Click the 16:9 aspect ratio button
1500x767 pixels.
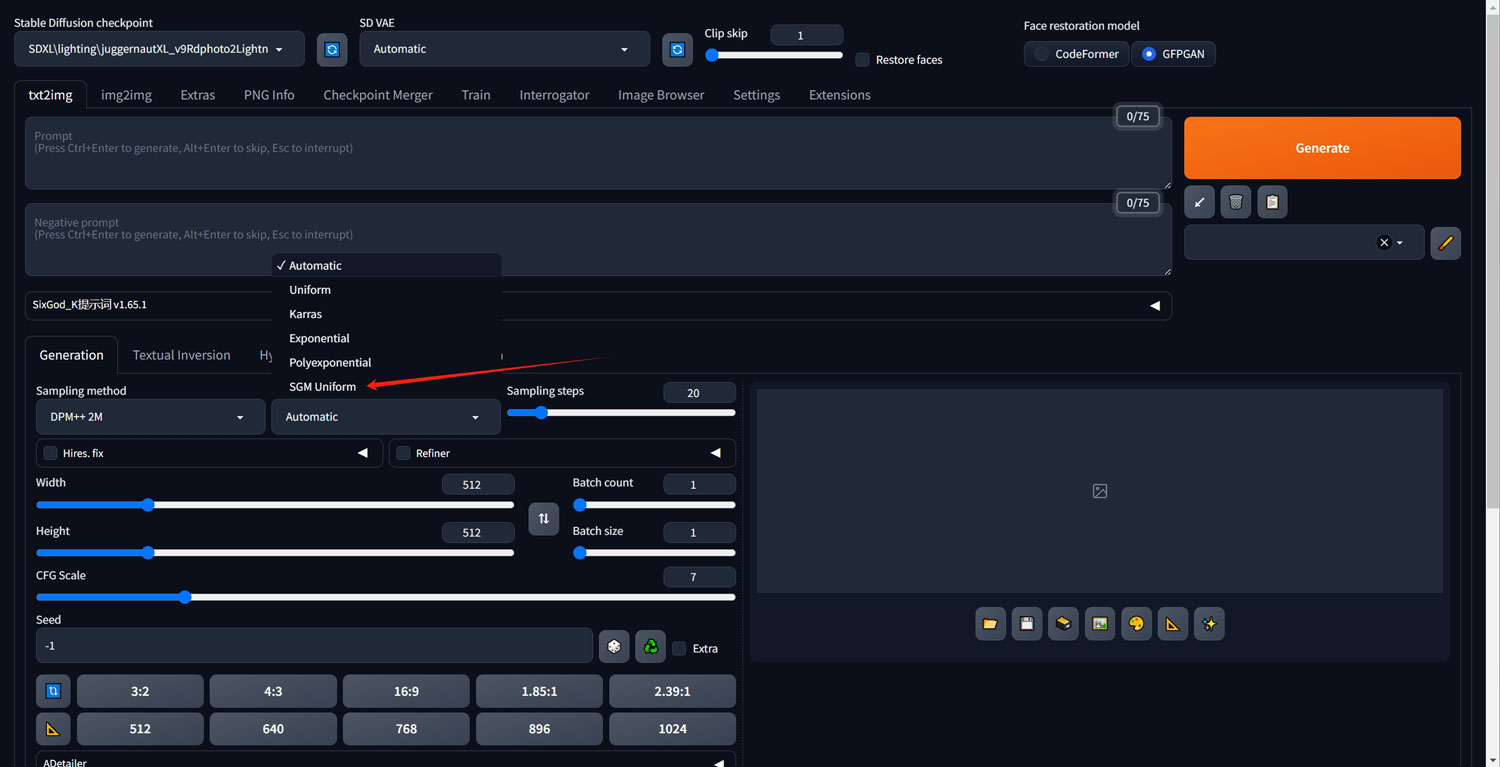click(406, 691)
